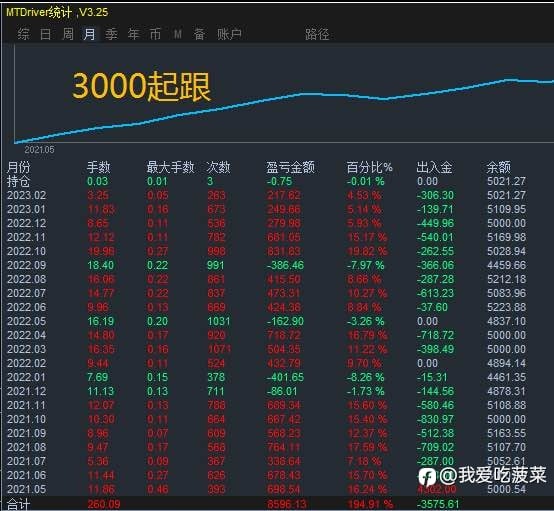Click the 2021.05 chart axis label
Viewport: 554px width, 511px height.
coord(40,150)
